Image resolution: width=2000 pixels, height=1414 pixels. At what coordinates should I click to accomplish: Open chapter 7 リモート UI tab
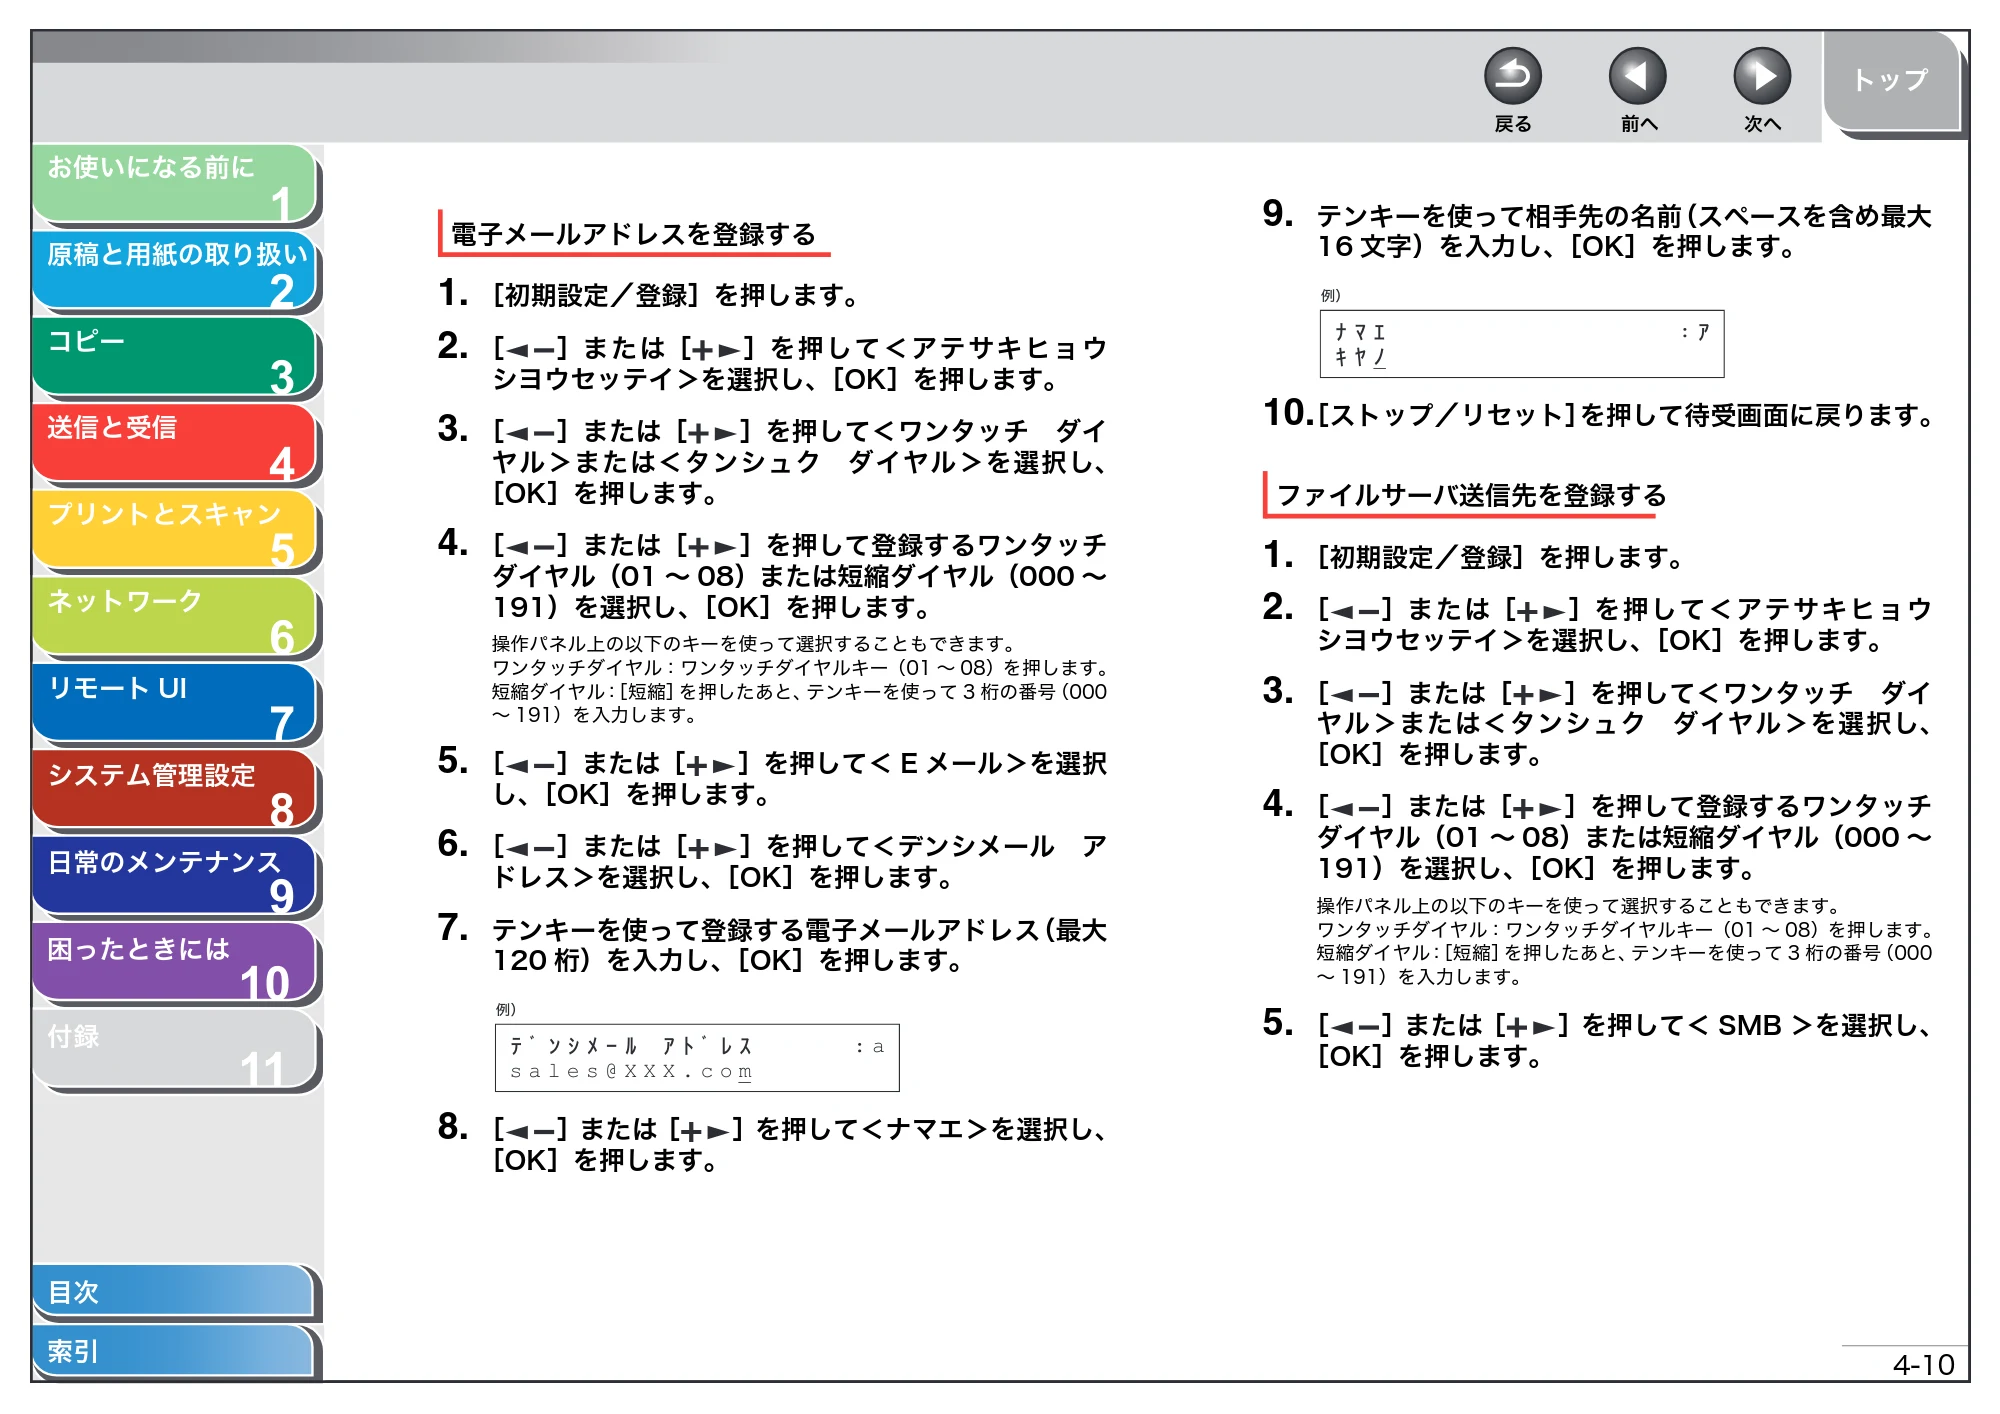(x=175, y=704)
